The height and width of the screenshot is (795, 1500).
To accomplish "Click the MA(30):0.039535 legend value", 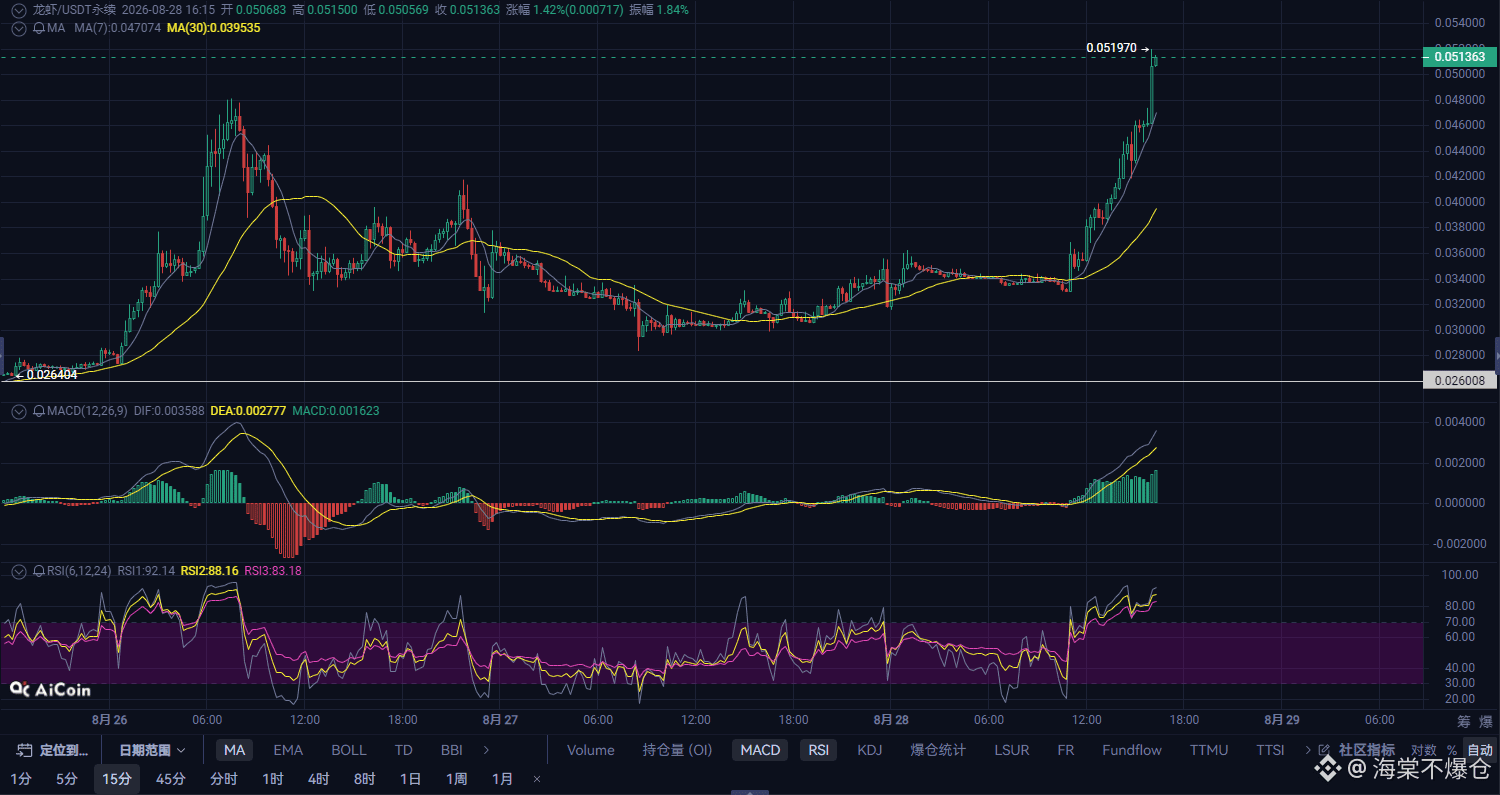I will click(213, 29).
